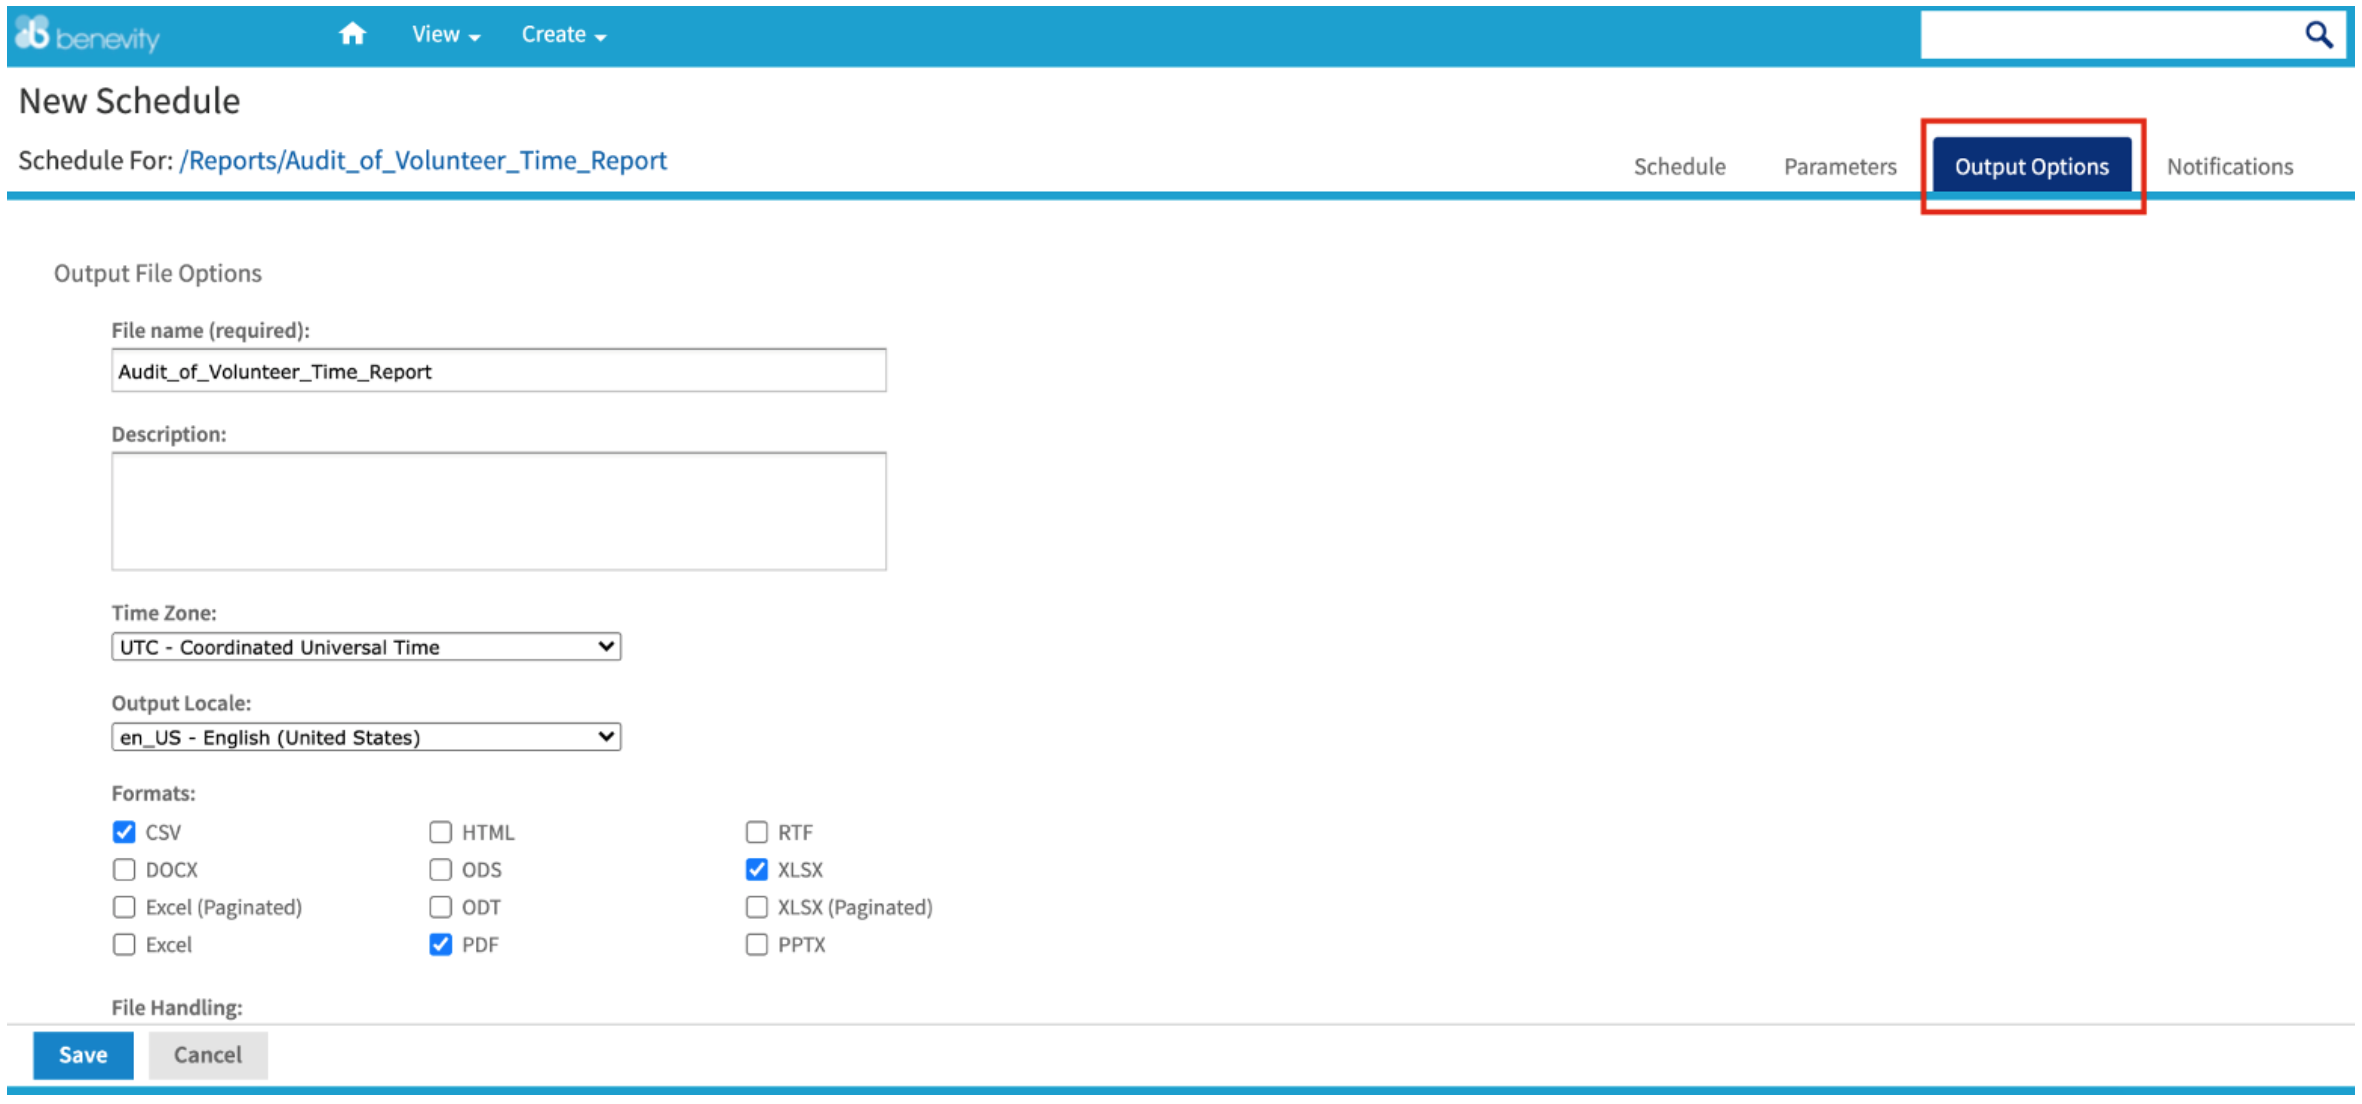2362x1104 pixels.
Task: Uncheck the XLSX format checkbox
Action: tap(757, 870)
